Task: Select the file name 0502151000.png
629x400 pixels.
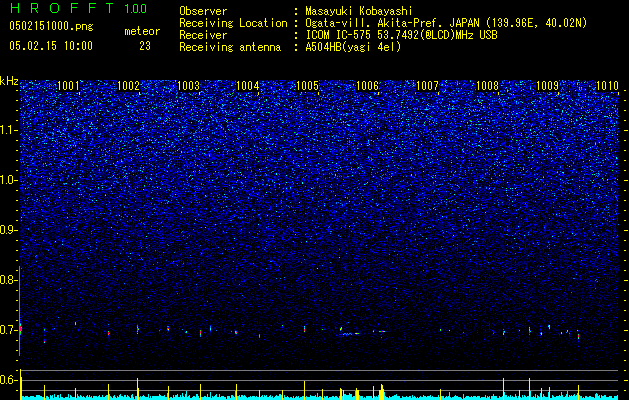Action: 51,26
